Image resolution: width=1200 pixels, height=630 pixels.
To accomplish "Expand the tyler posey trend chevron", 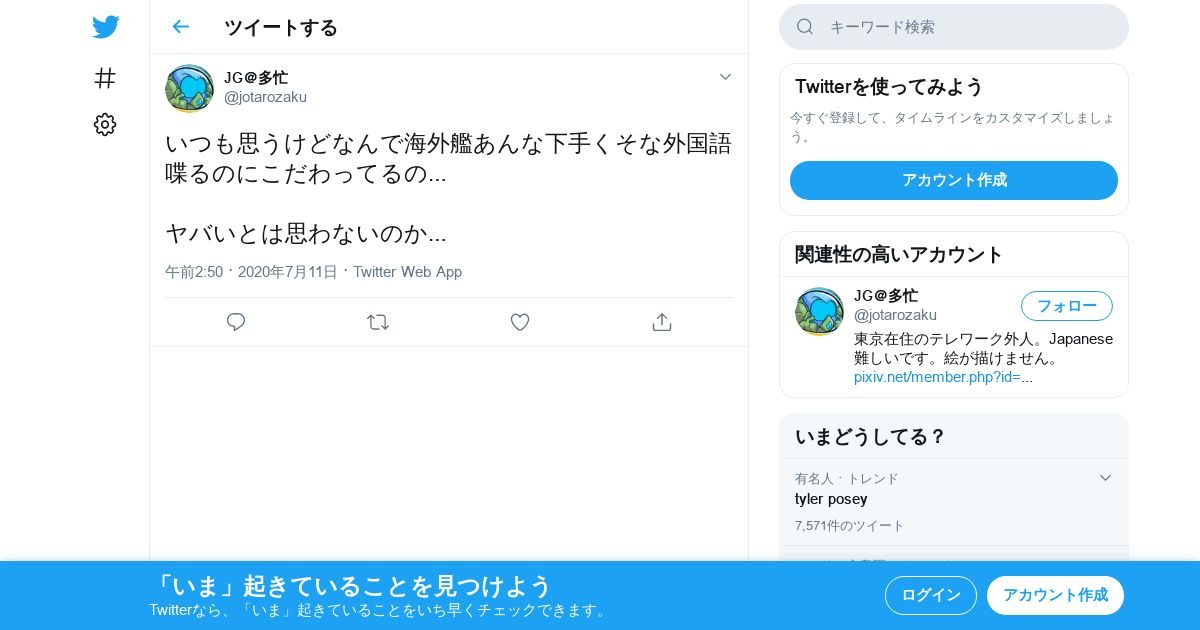I will point(1105,478).
